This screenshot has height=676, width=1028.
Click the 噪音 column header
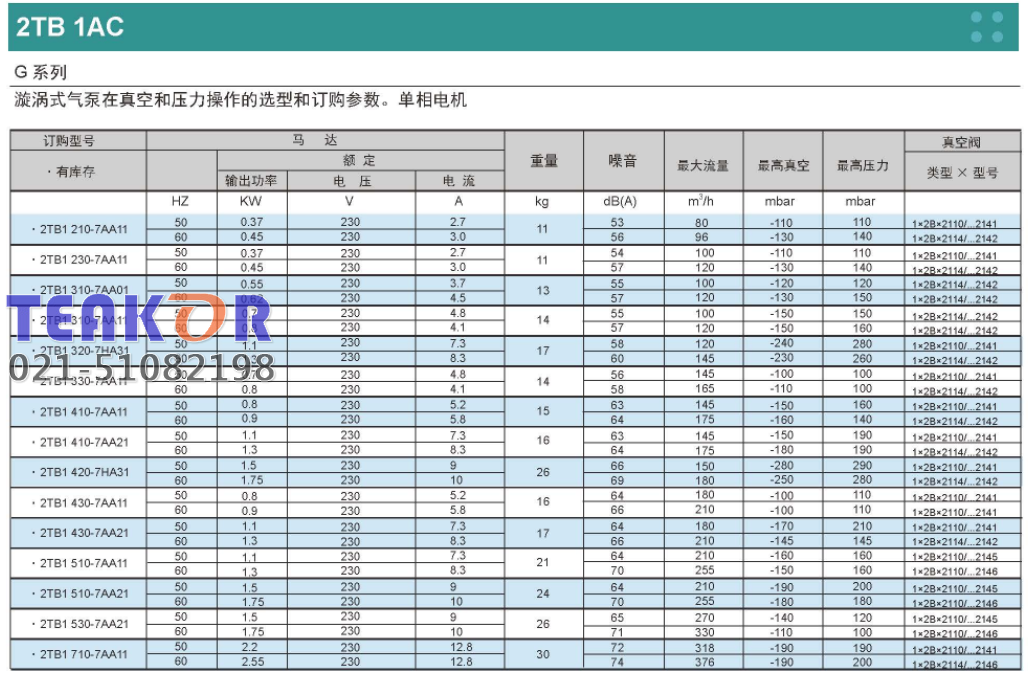pyautogui.click(x=622, y=160)
